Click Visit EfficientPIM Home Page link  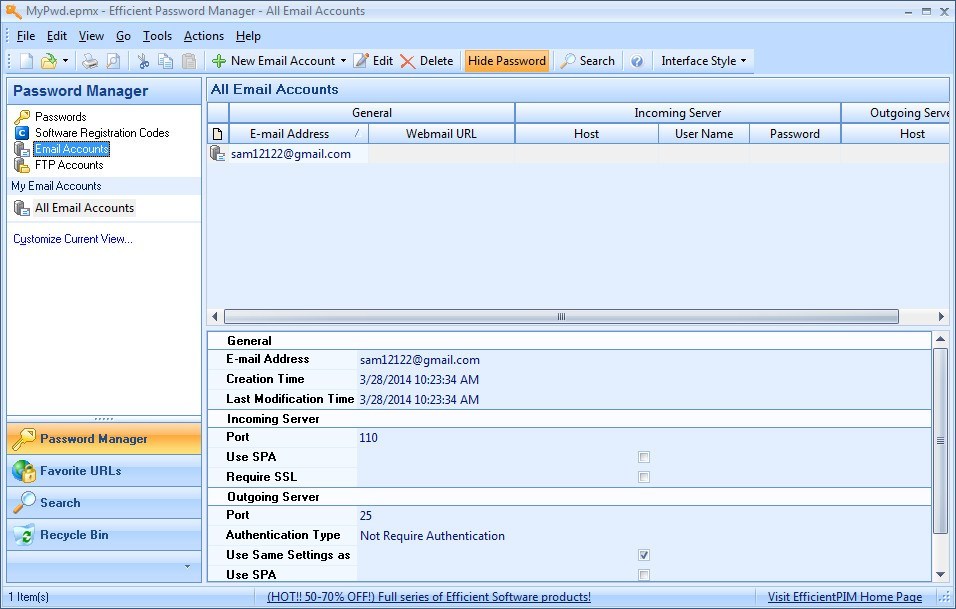(x=844, y=597)
